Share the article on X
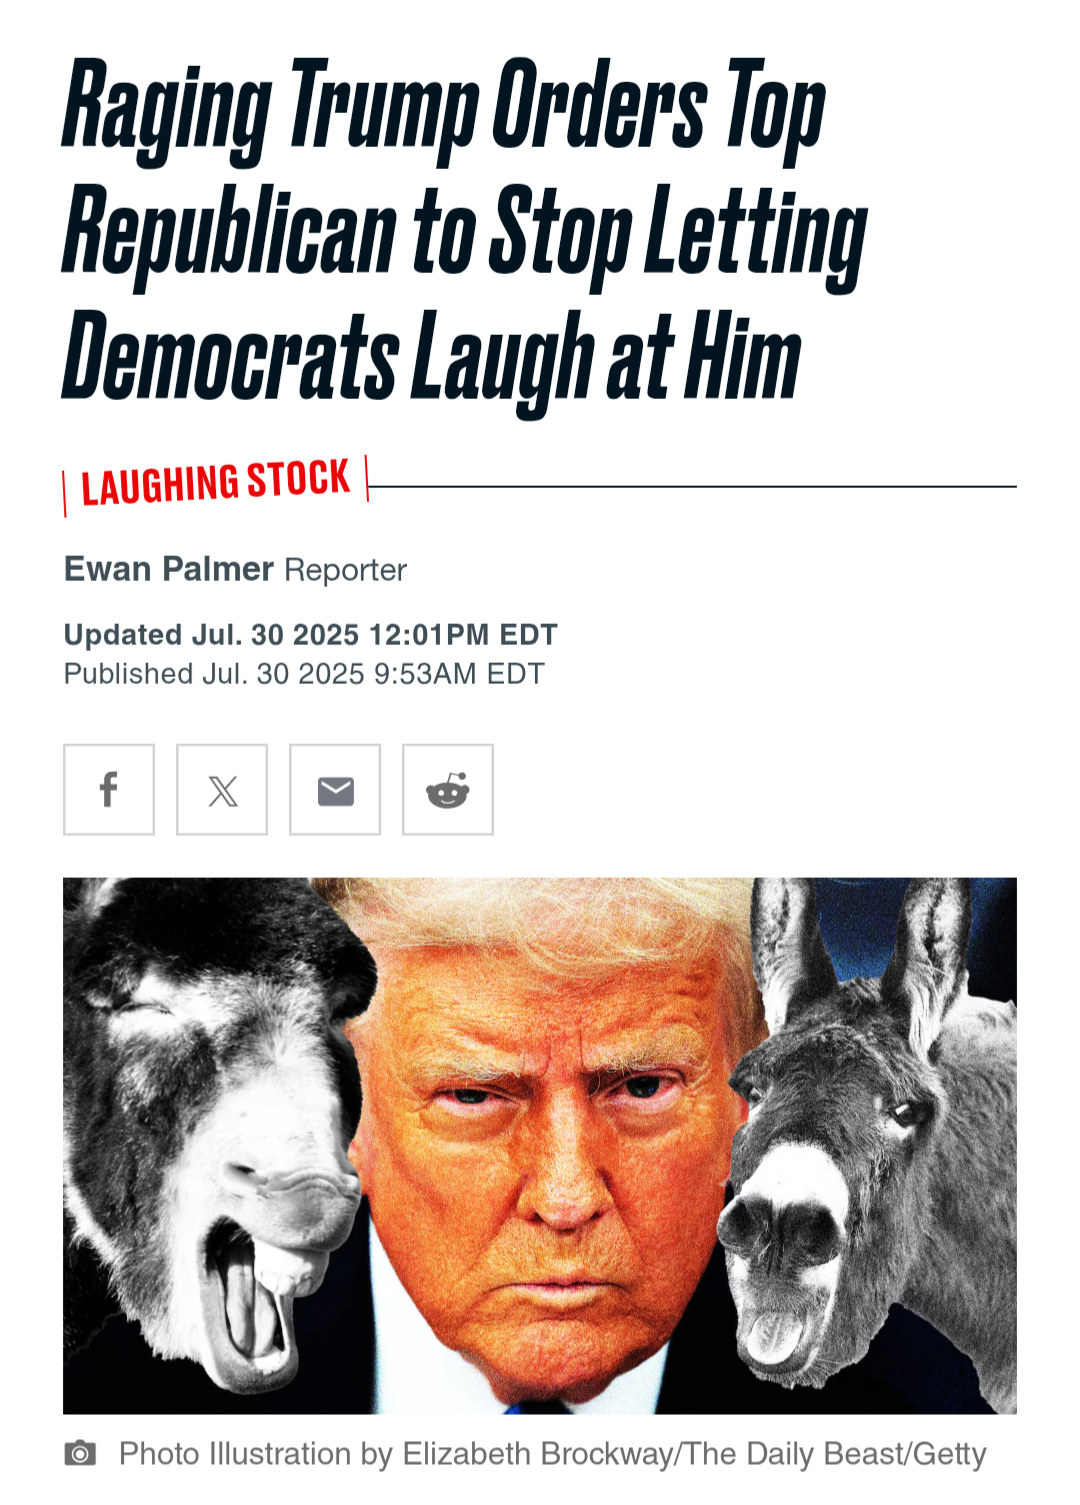The height and width of the screenshot is (1505, 1080). (x=222, y=789)
